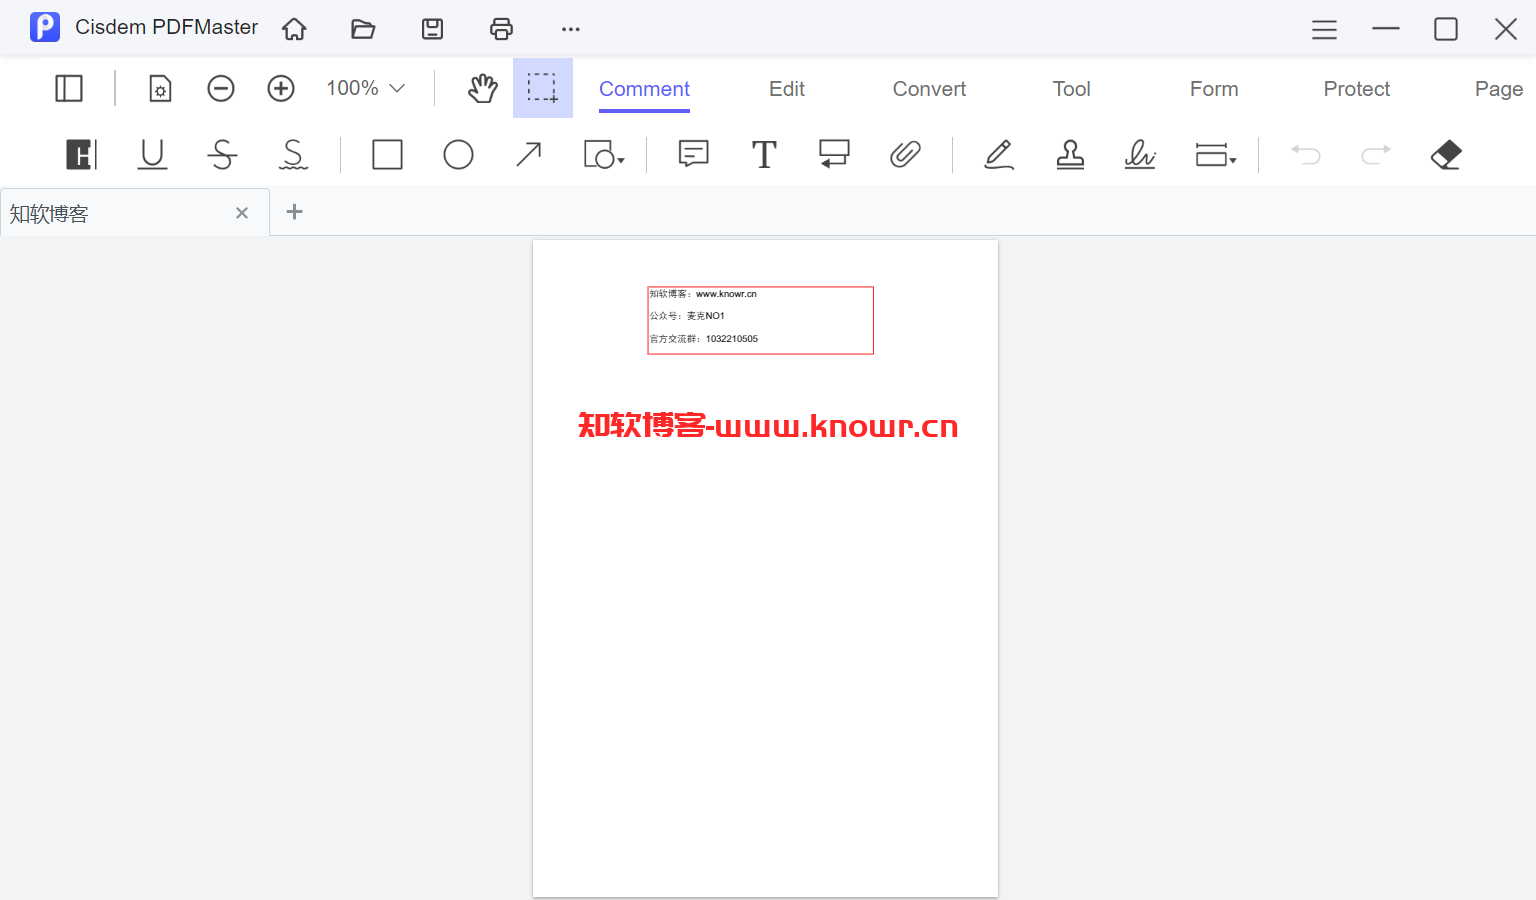Screen dimensions: 1536x900
Task: Expand the 100% zoom dropdown
Action: (x=366, y=88)
